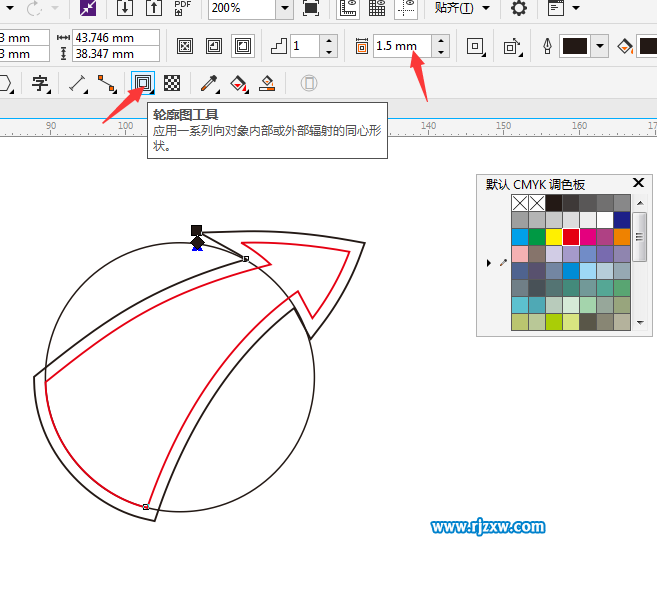Screen dimensions: 657x598
Task: Open the outline color dropdown arrow
Action: [600, 46]
